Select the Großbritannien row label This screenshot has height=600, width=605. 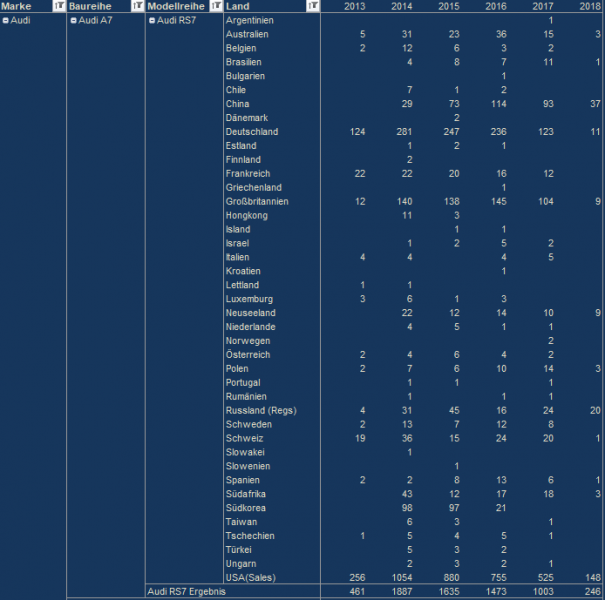pyautogui.click(x=257, y=201)
